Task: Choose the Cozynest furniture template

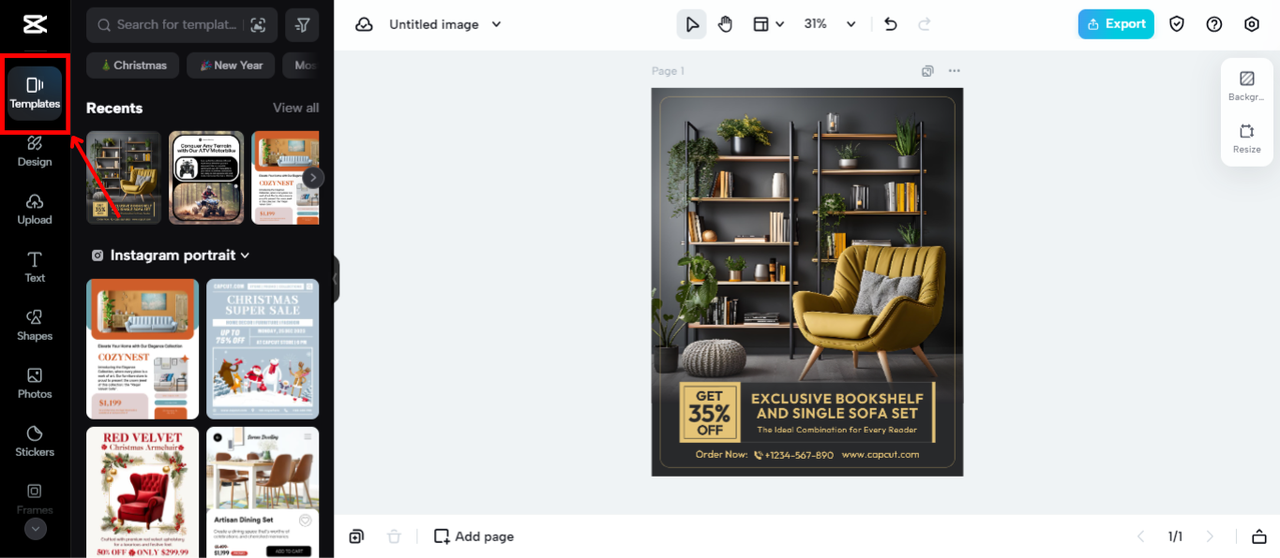Action: click(142, 349)
